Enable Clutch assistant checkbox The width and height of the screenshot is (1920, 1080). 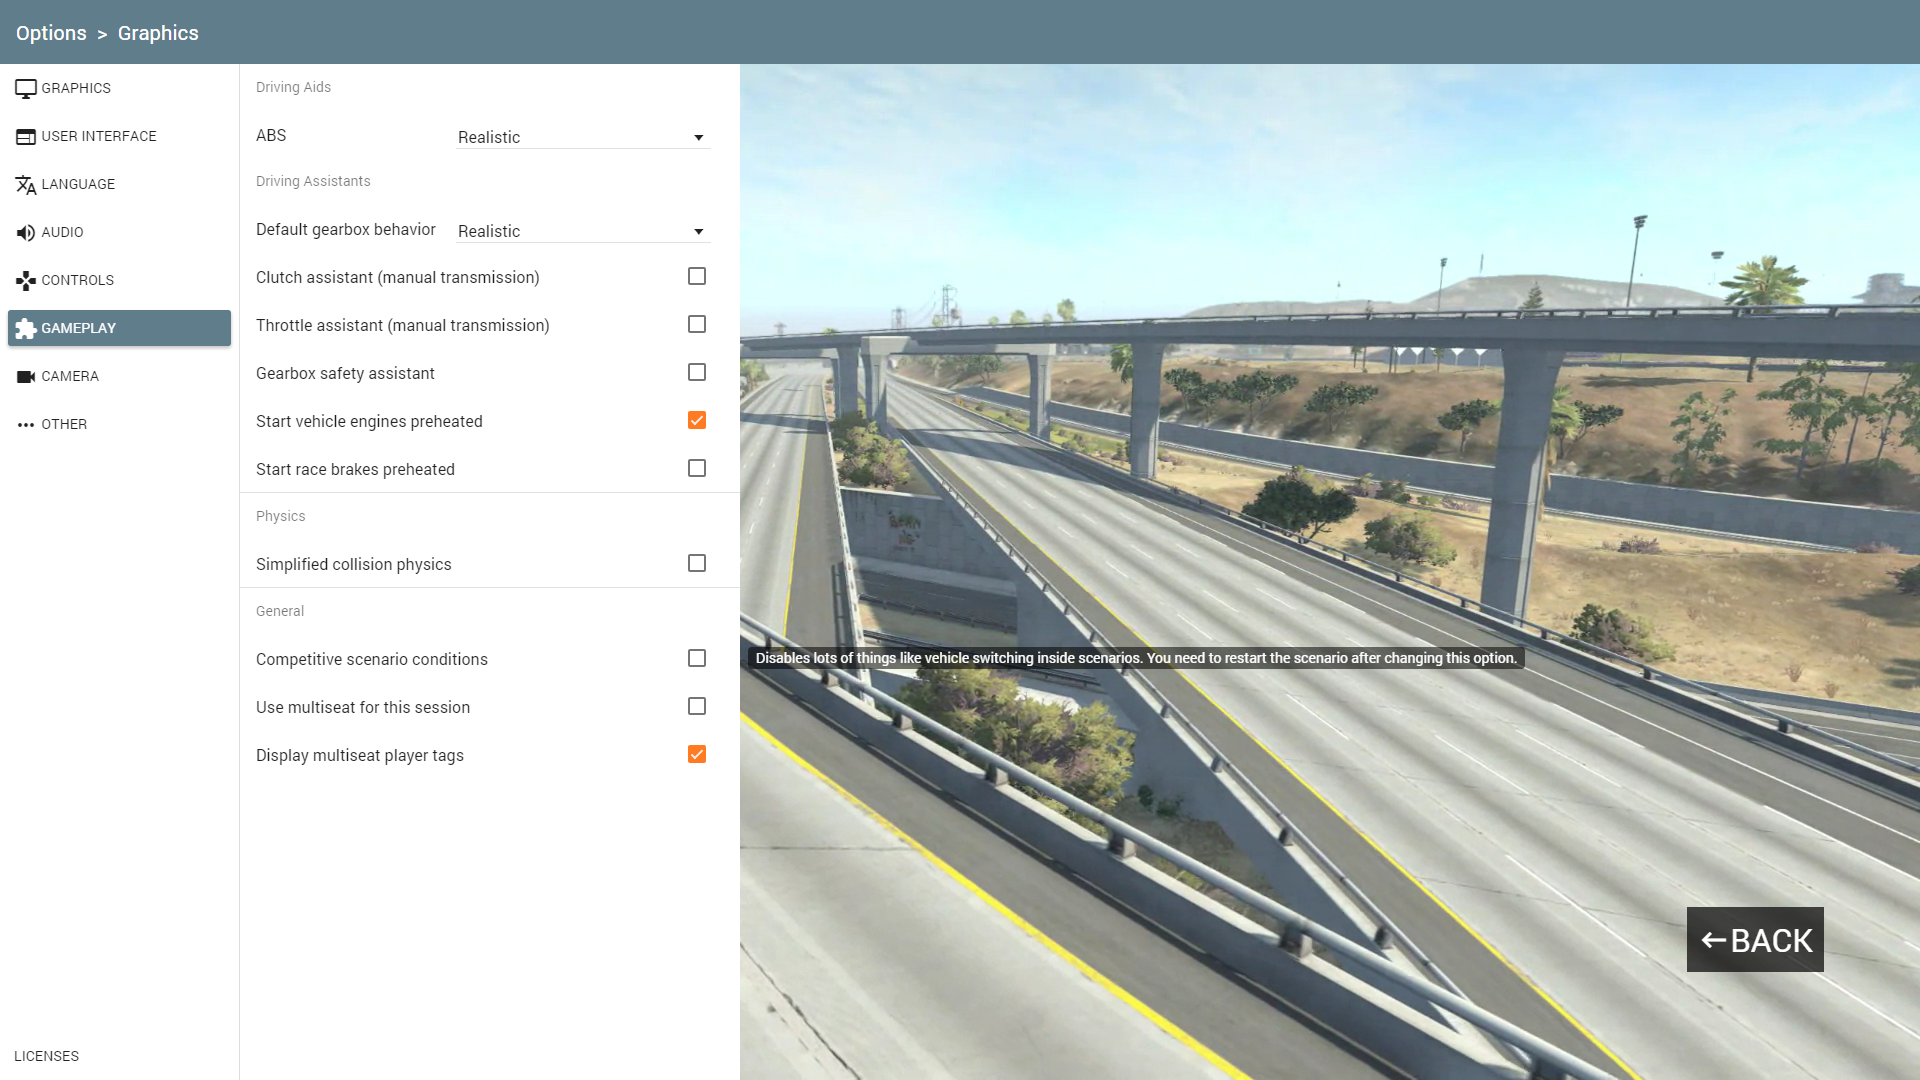[697, 277]
